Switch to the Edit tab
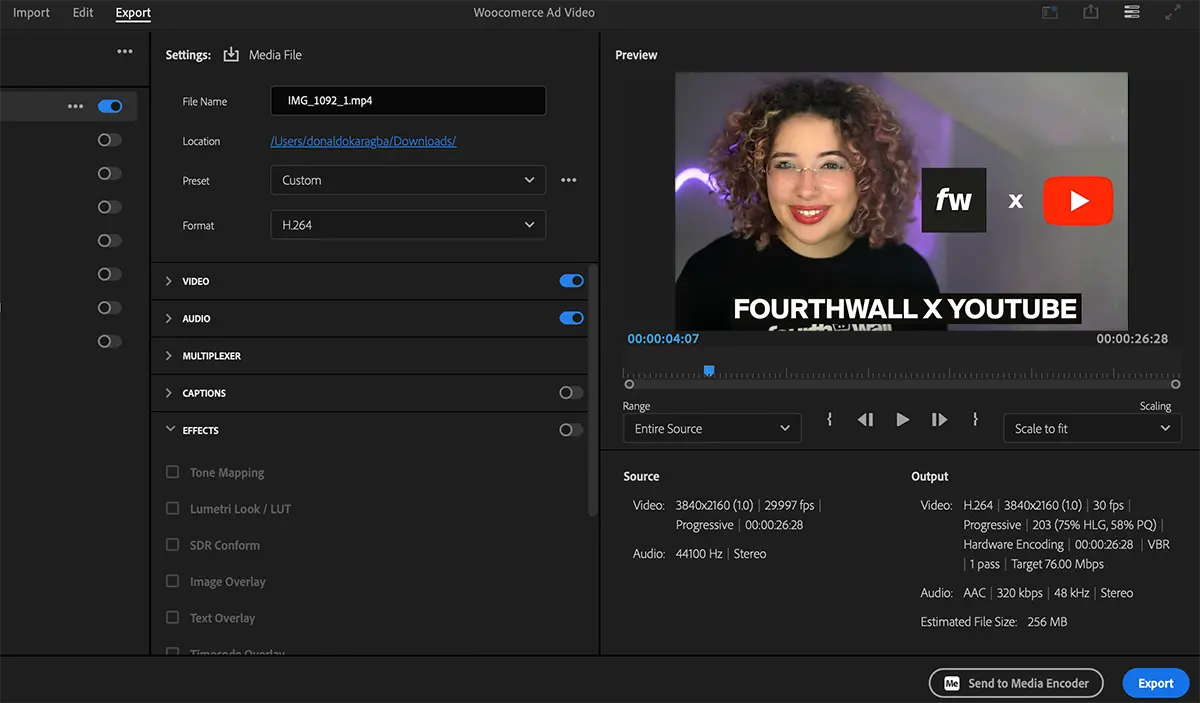1200x703 pixels. 83,13
